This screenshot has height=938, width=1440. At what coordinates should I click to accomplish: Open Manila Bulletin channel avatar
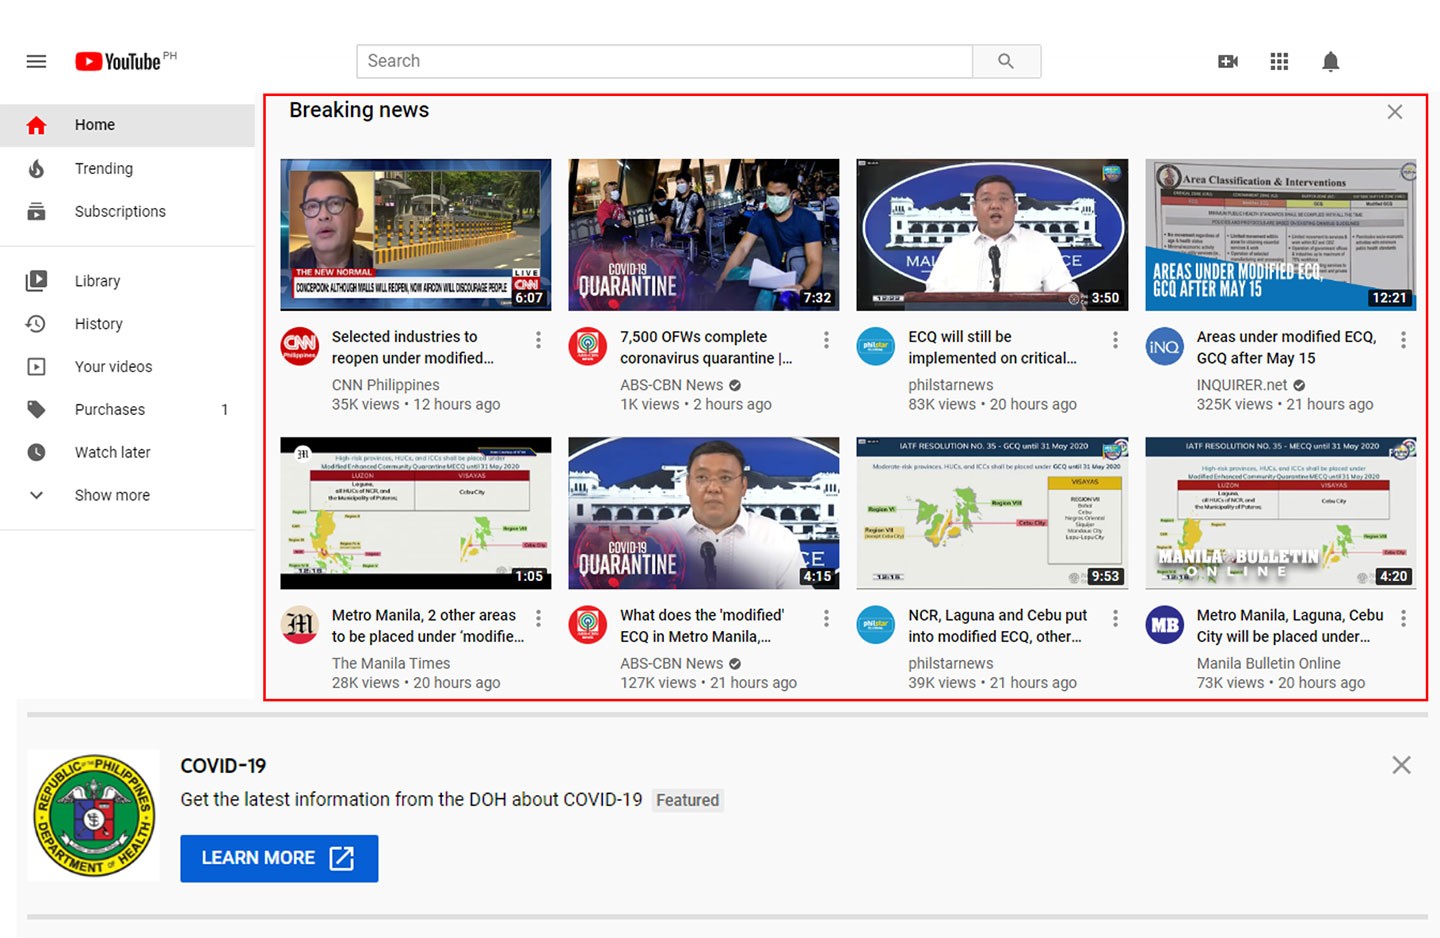(x=1164, y=625)
